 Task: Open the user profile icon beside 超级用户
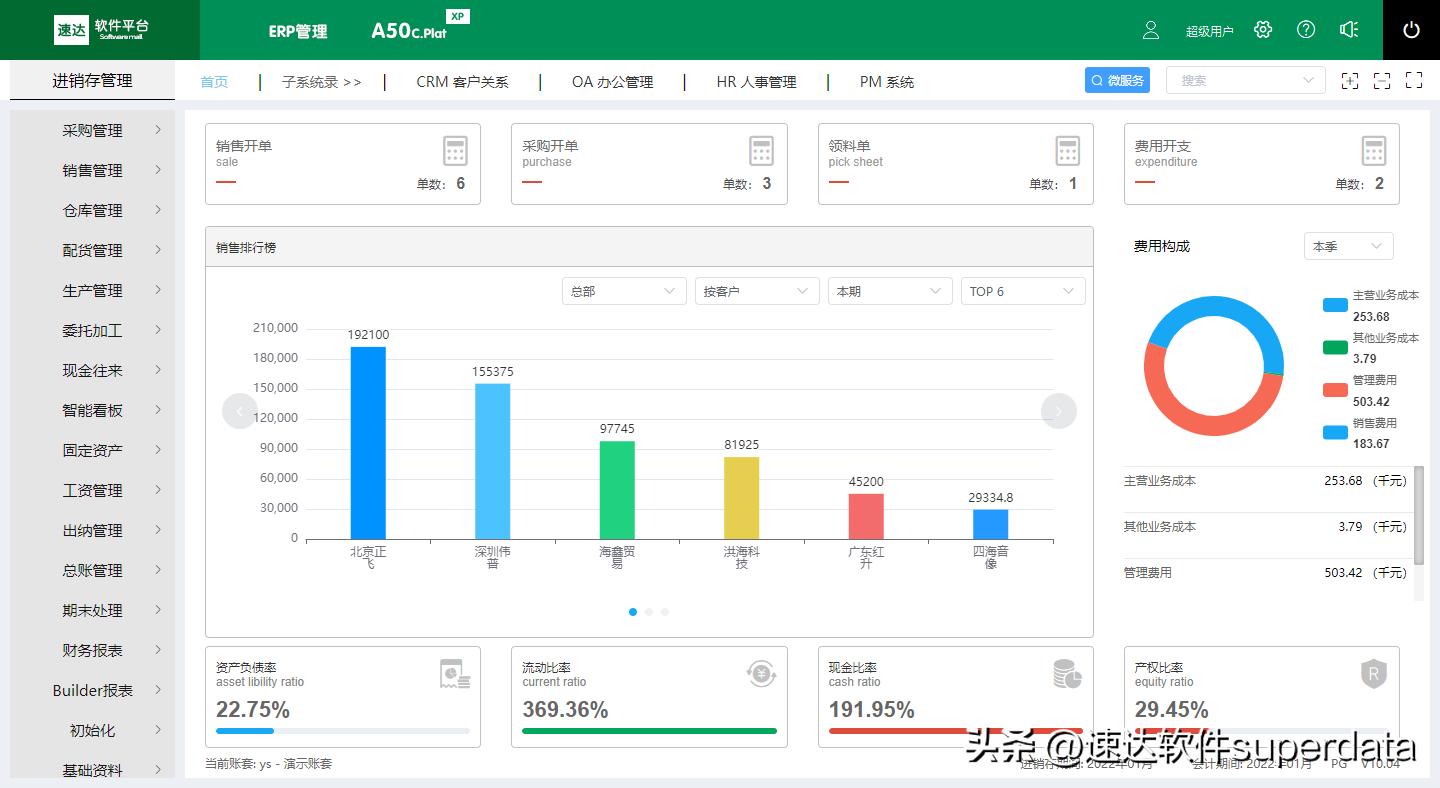coord(1150,30)
